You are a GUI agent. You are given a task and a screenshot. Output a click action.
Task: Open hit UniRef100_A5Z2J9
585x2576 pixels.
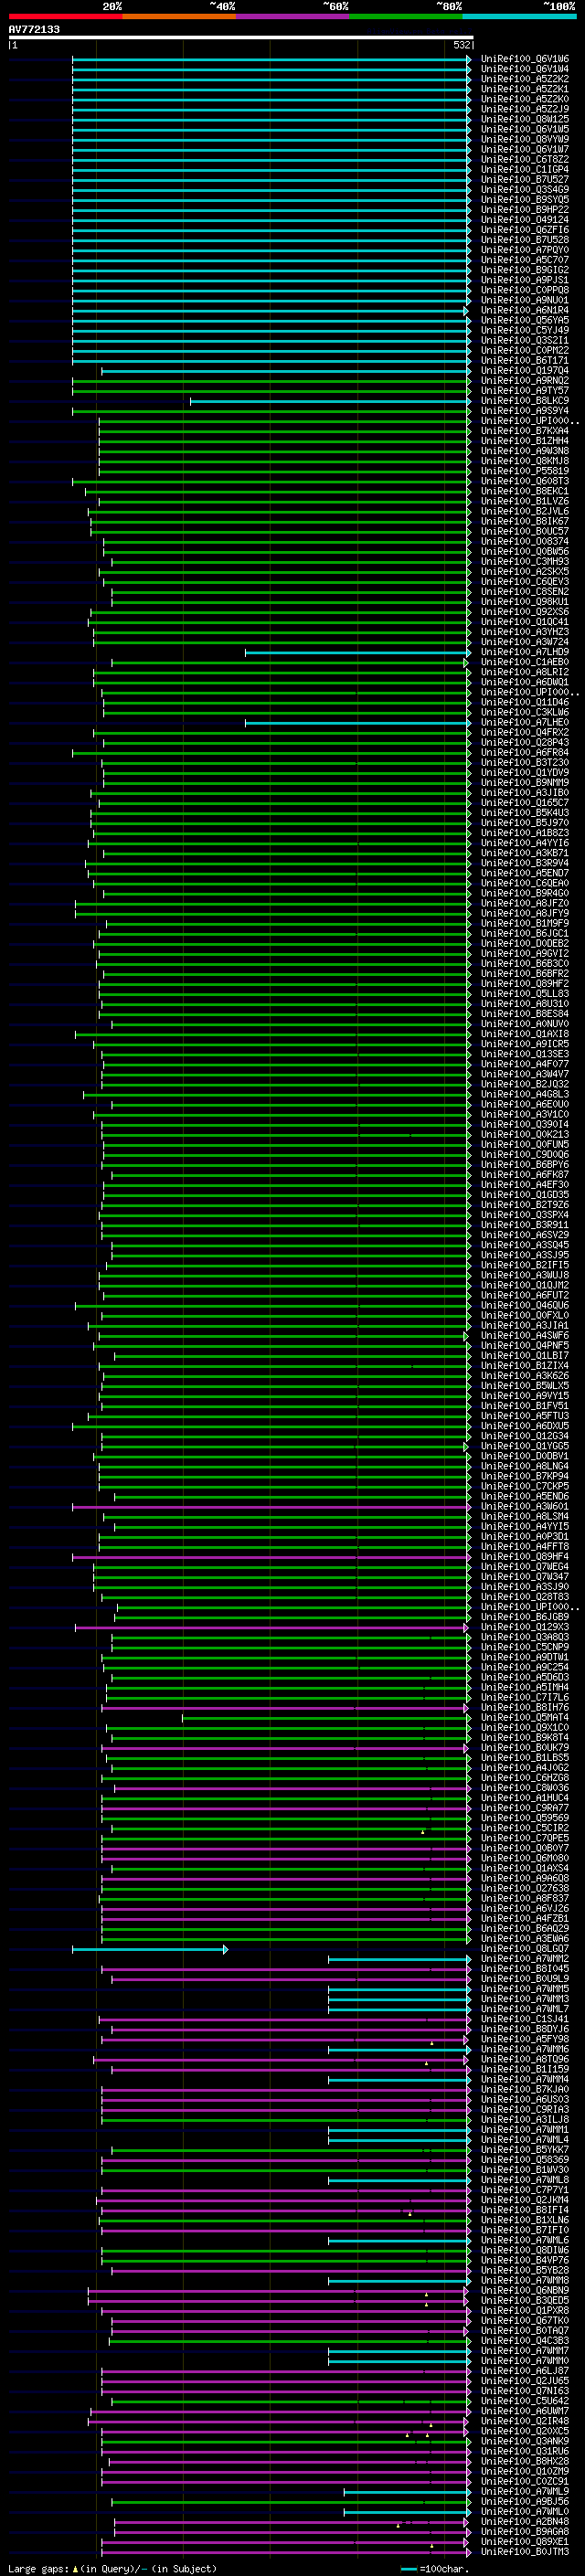tap(524, 109)
